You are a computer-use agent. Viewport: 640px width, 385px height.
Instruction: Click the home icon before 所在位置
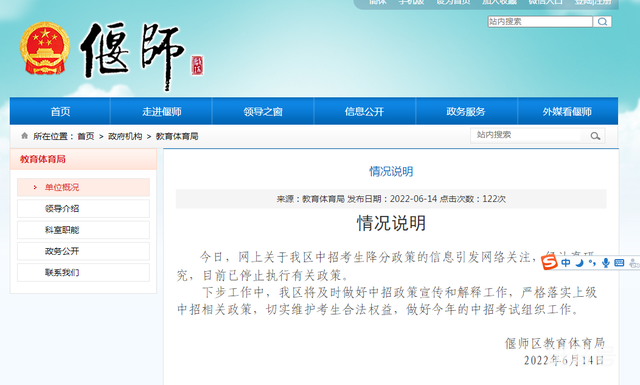(x=24, y=136)
